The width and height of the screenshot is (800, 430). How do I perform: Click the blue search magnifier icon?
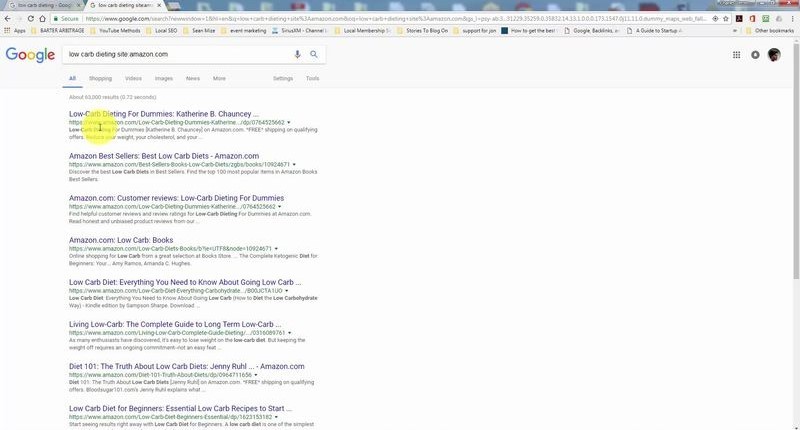[314, 55]
